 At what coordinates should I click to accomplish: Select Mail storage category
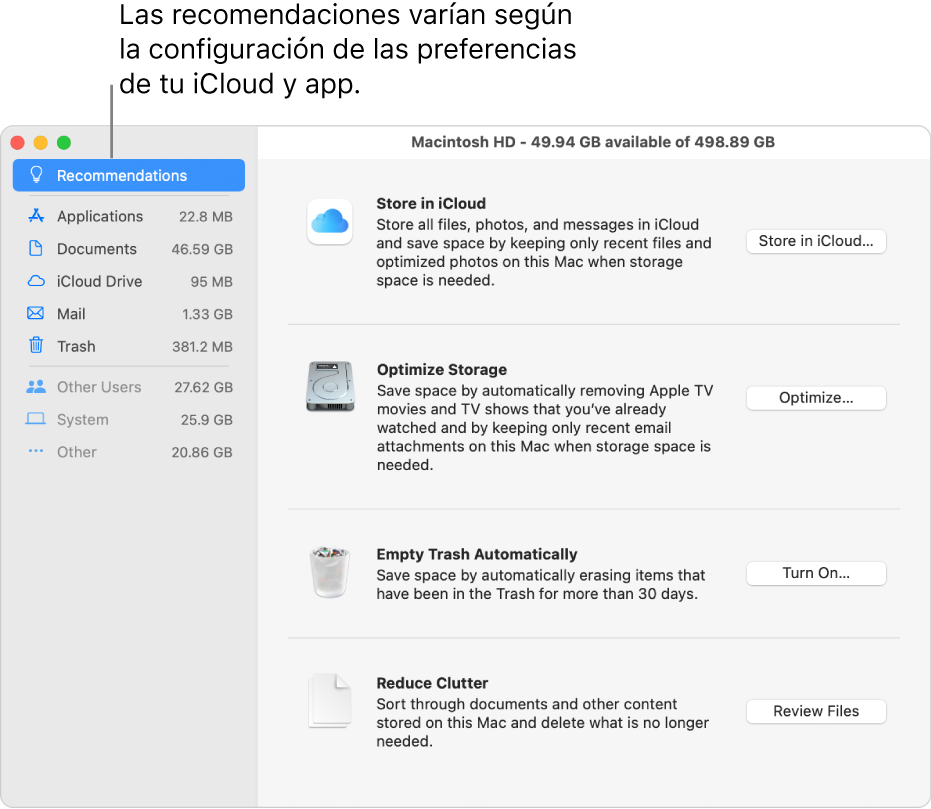point(129,313)
